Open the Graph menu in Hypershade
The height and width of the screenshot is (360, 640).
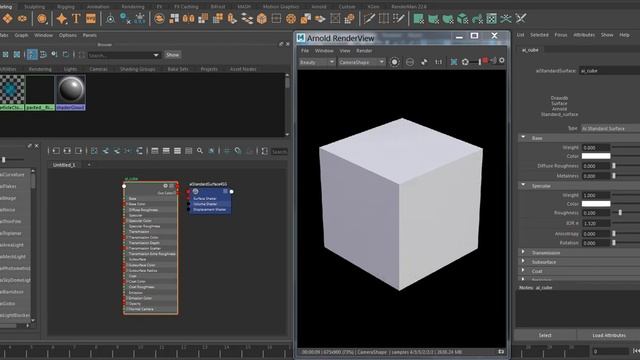(21, 35)
